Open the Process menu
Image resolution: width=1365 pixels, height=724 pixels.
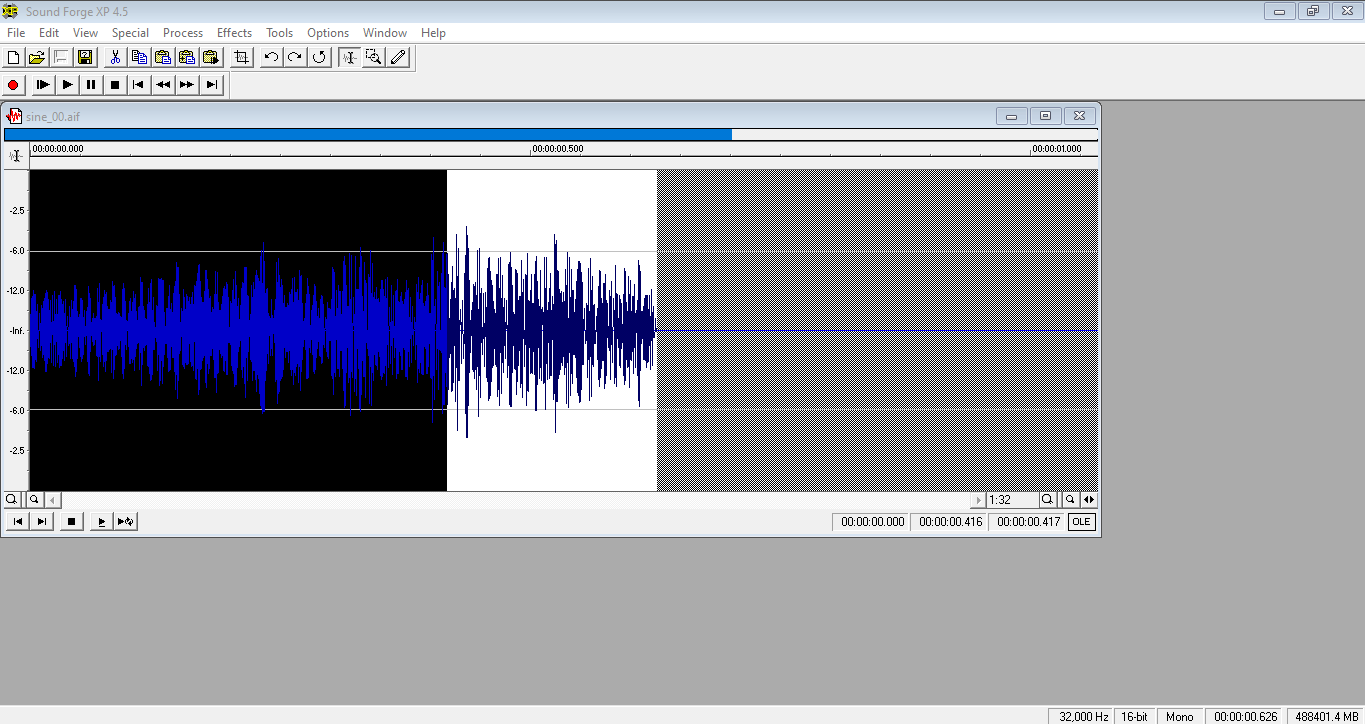coord(183,33)
